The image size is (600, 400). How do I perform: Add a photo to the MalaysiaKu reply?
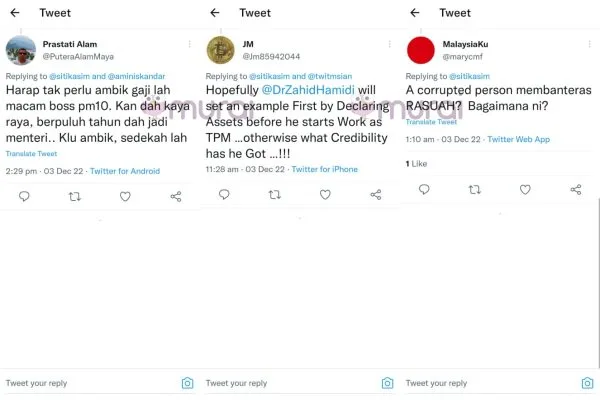tap(587, 383)
